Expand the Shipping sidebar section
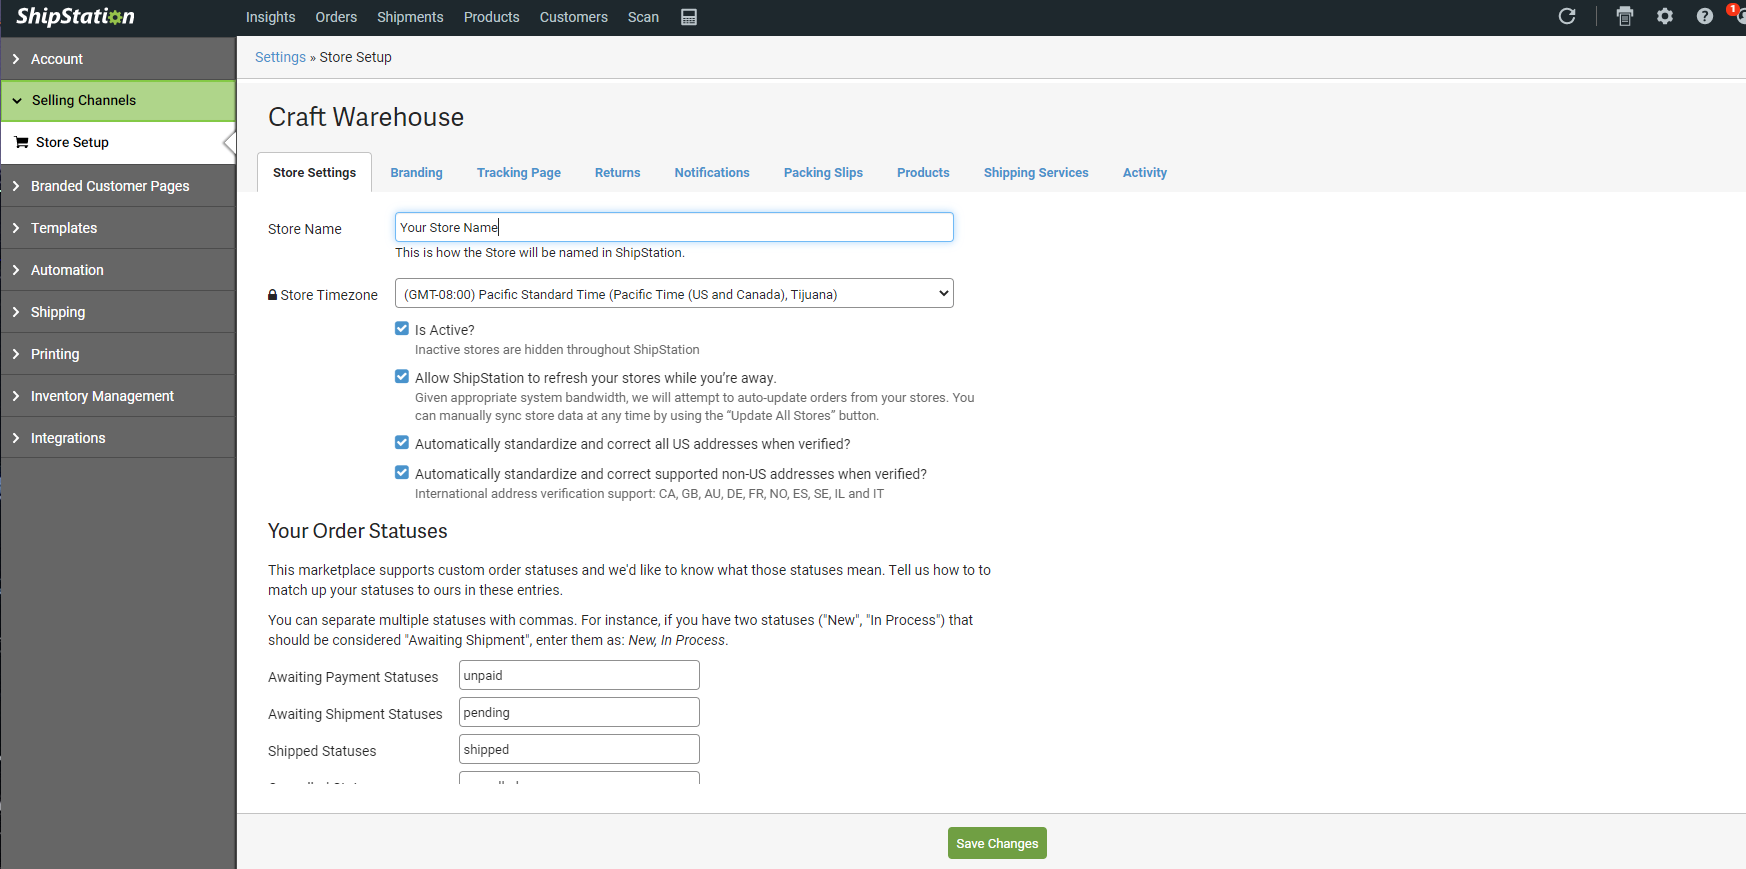The width and height of the screenshot is (1746, 869). coord(118,312)
